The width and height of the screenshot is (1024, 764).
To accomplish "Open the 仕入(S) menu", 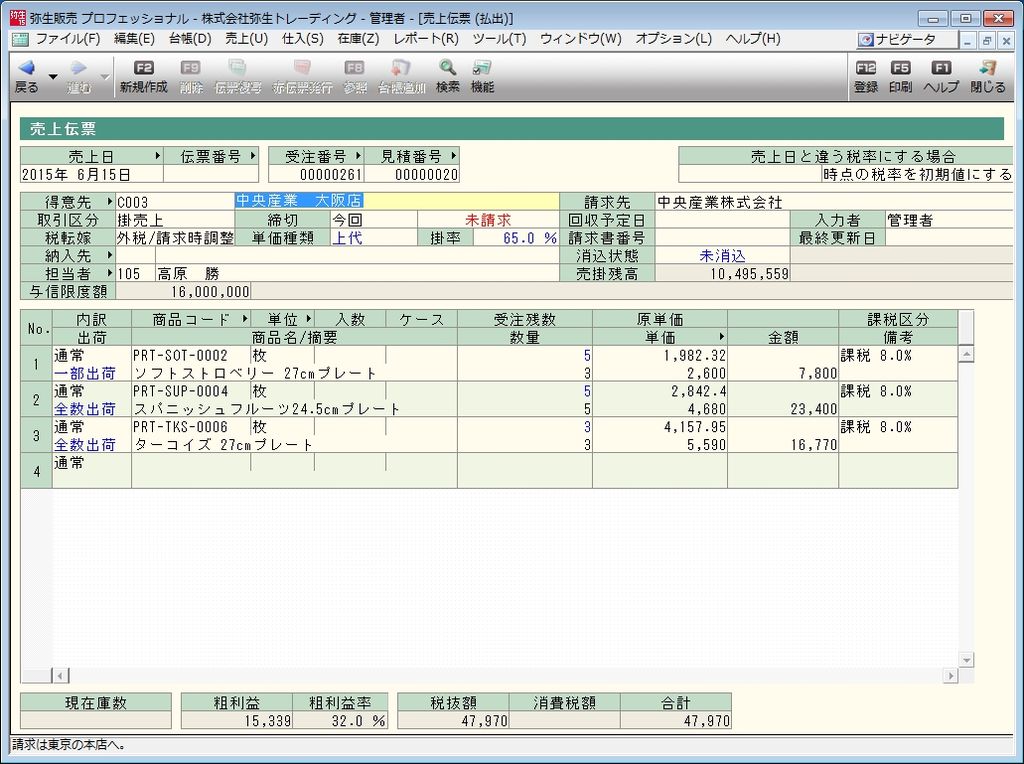I will click(x=302, y=39).
